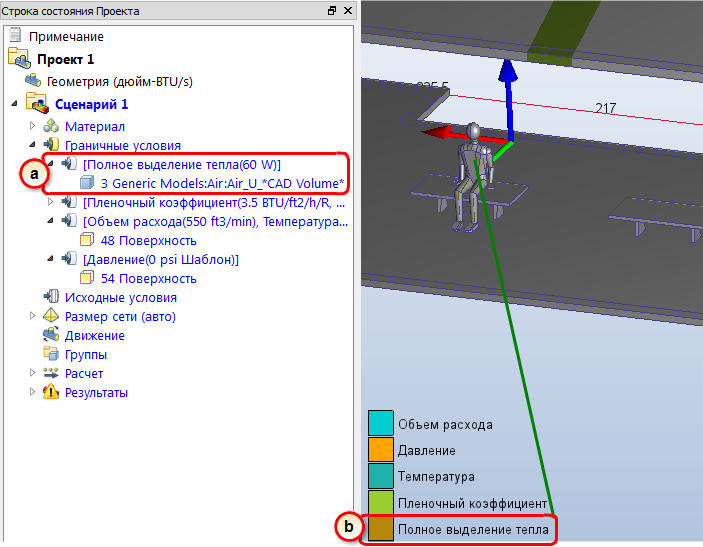Select the Сценарий 1 item

(91, 104)
